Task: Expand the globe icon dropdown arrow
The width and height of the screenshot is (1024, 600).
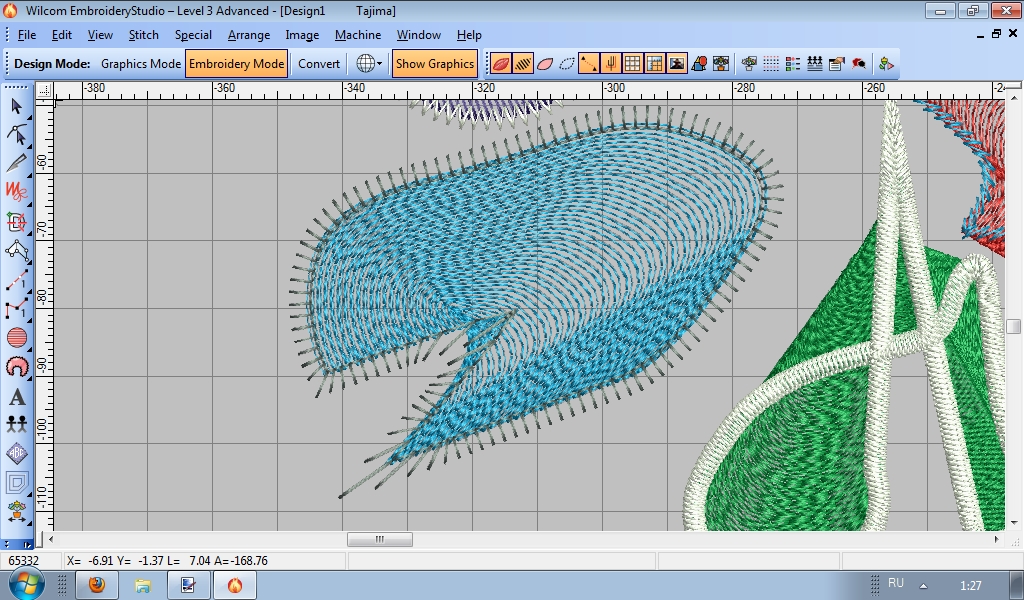Action: pos(380,64)
